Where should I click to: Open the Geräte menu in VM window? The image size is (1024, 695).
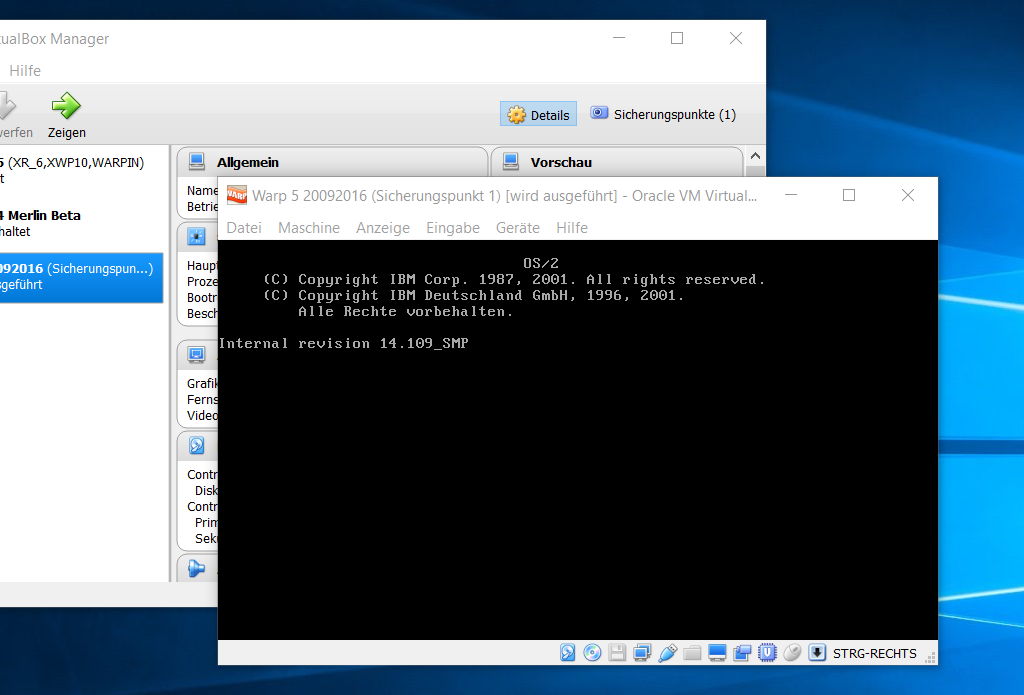point(518,228)
